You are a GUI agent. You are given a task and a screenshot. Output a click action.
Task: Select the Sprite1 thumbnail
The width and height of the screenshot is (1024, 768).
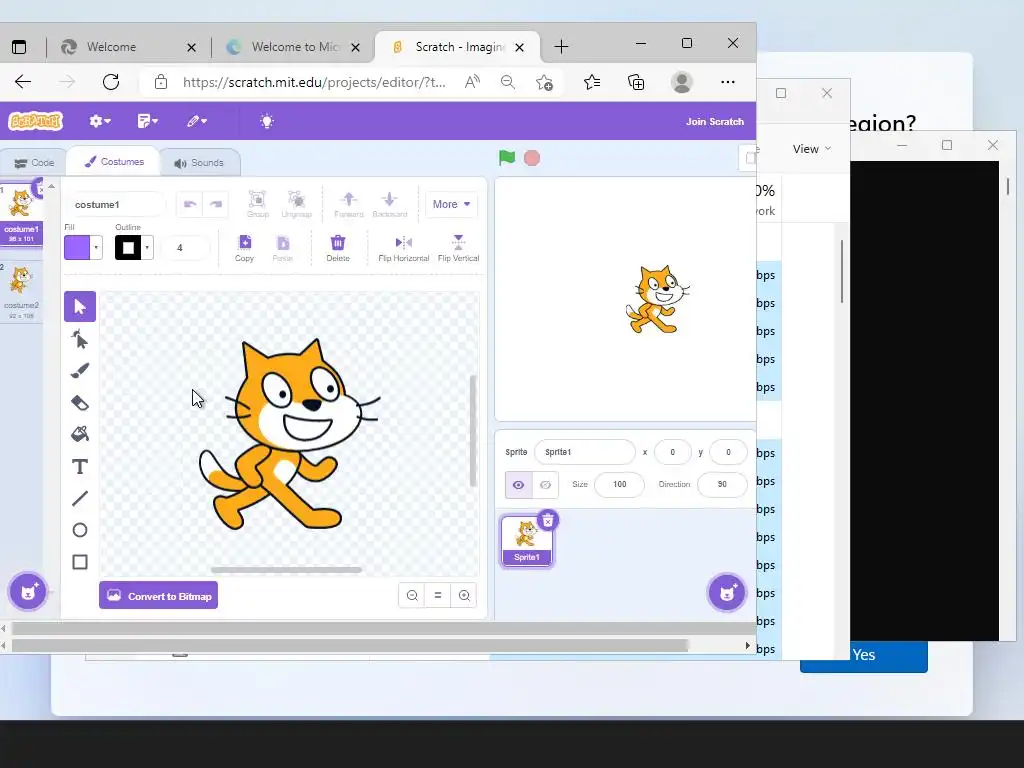coord(526,541)
